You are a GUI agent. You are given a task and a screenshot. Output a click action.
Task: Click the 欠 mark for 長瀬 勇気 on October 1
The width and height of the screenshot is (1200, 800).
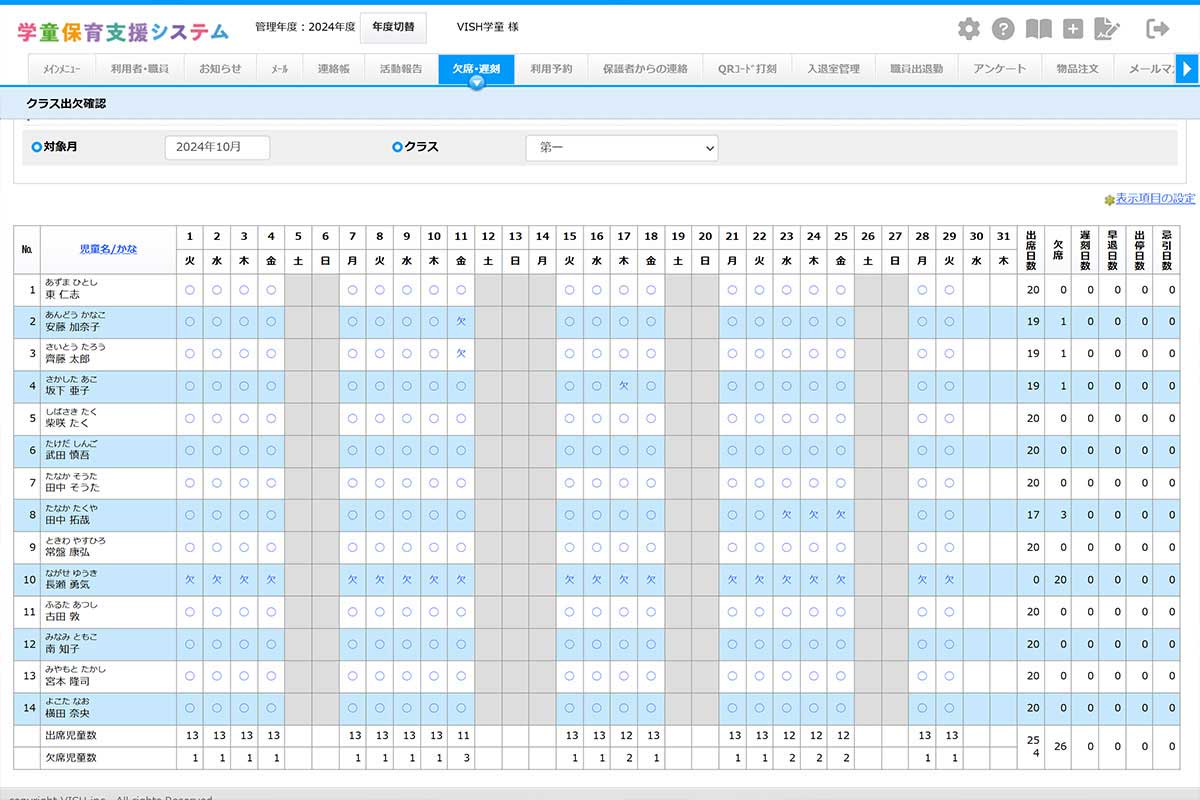(x=189, y=579)
